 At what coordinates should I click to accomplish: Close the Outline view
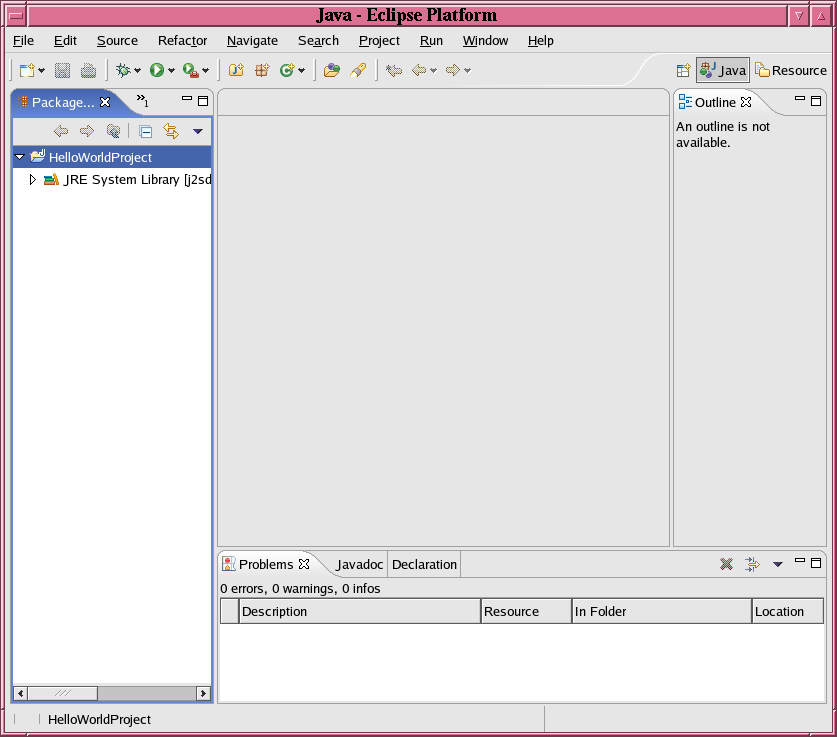point(746,102)
